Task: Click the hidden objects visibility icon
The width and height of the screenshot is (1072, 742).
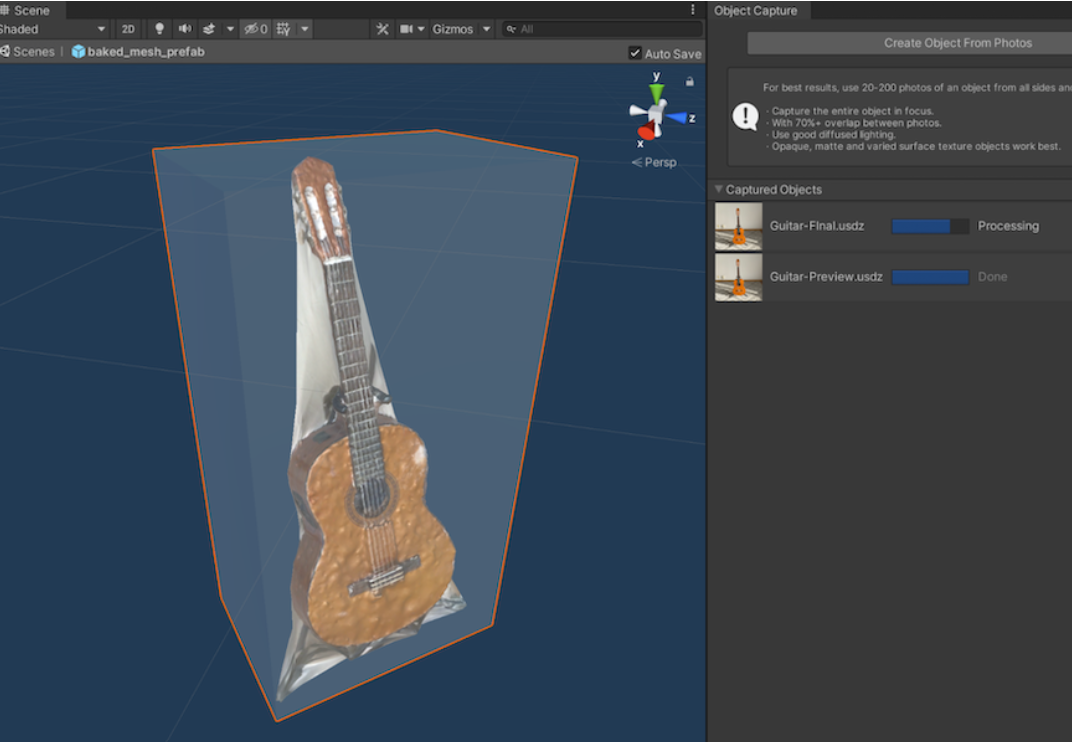Action: click(255, 29)
